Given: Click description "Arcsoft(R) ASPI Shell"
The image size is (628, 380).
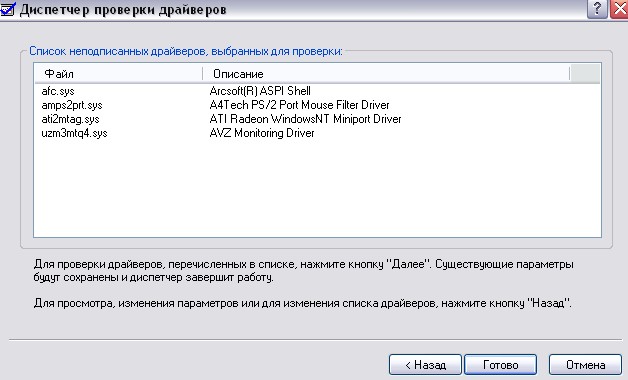Looking at the screenshot, I should pyautogui.click(x=260, y=91).
